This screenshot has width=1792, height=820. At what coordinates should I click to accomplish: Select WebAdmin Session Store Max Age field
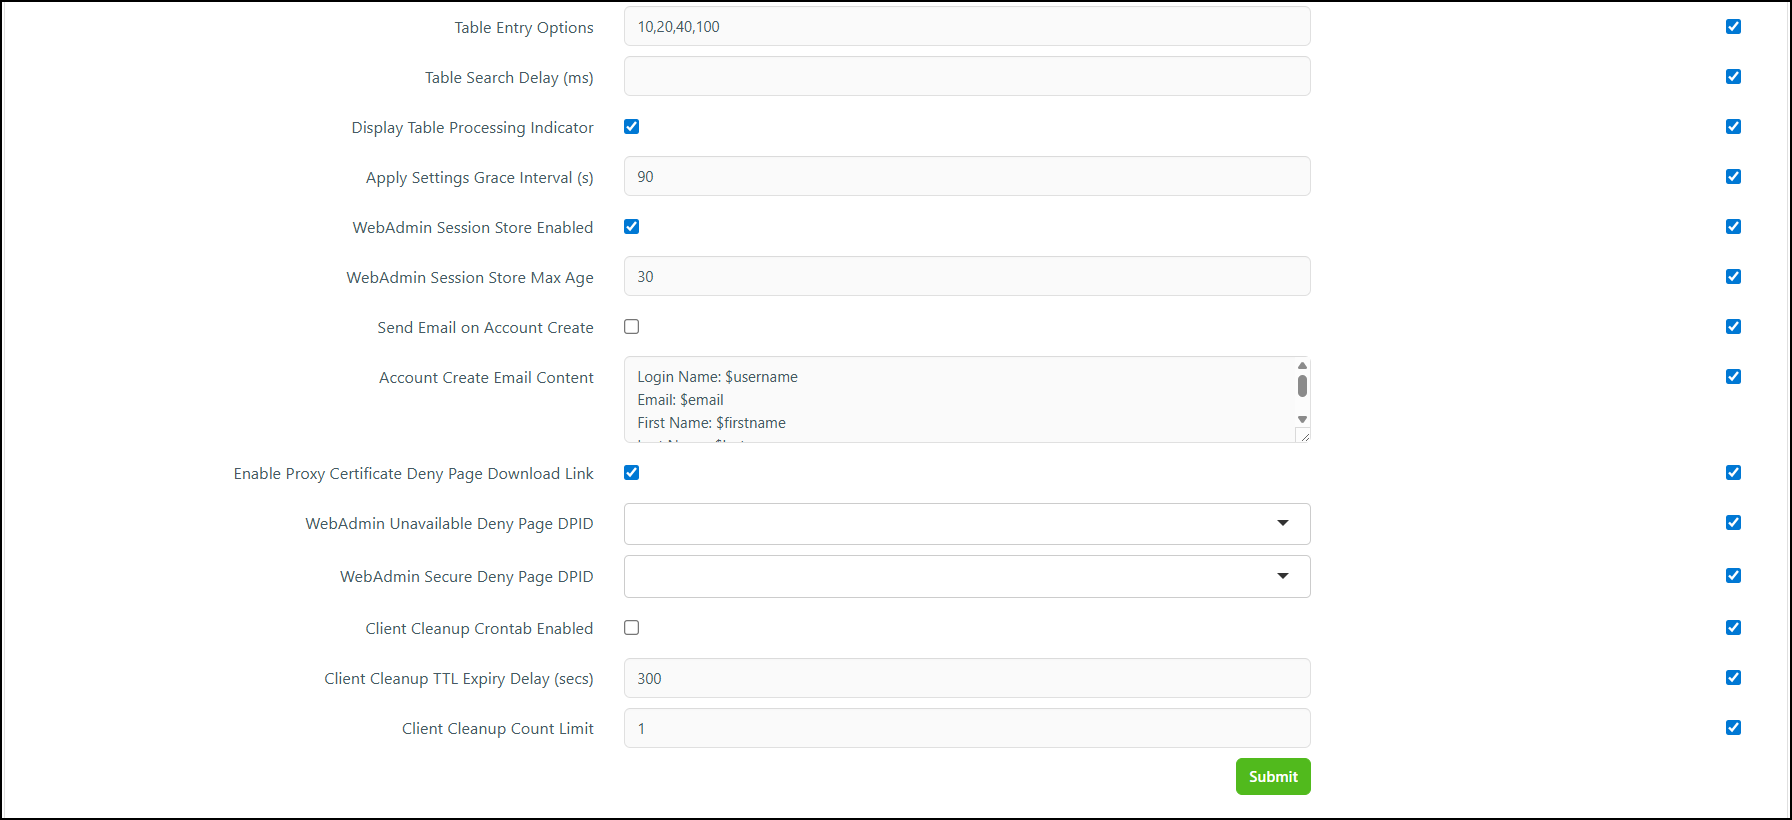tap(967, 277)
